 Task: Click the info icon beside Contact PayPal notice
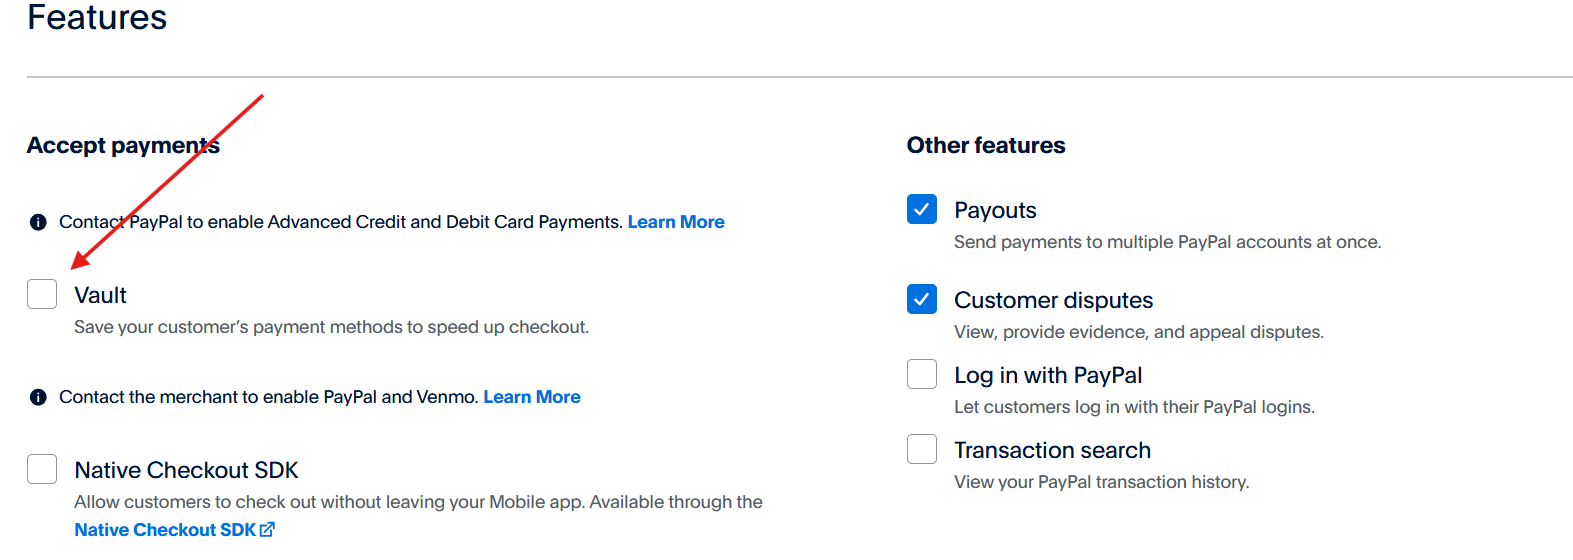coord(38,222)
